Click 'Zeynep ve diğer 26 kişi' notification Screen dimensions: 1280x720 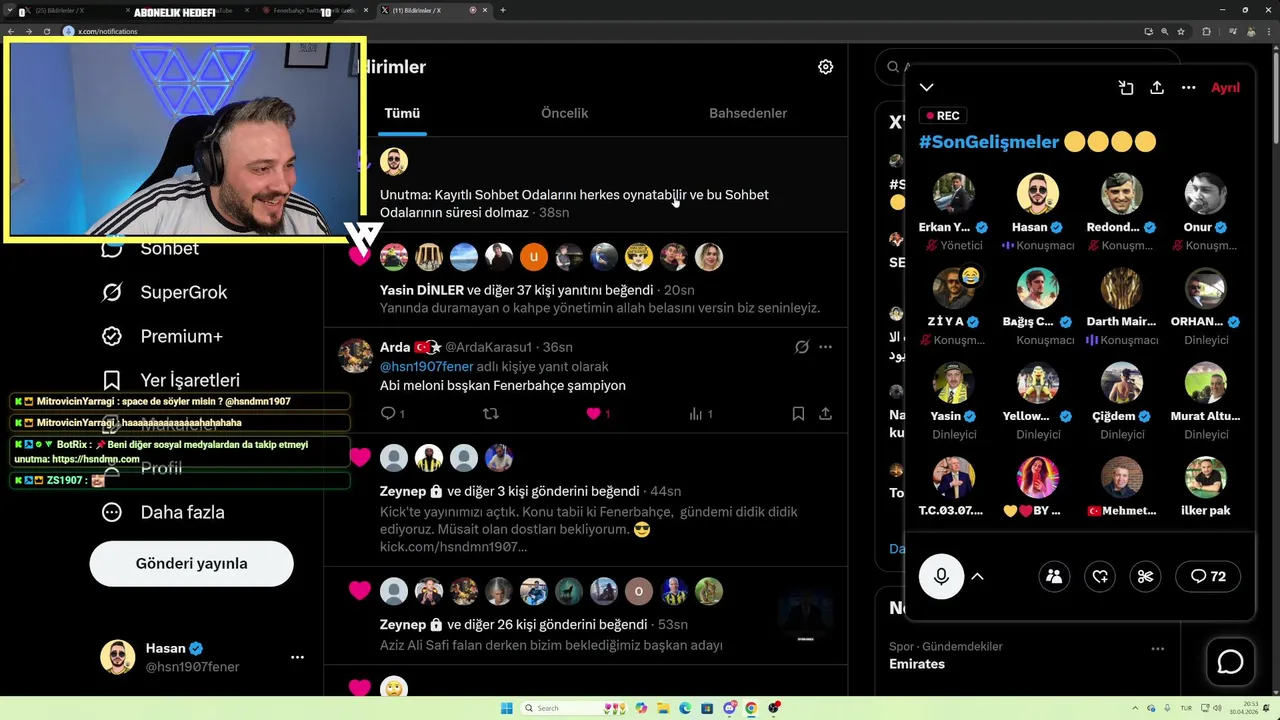pos(513,624)
